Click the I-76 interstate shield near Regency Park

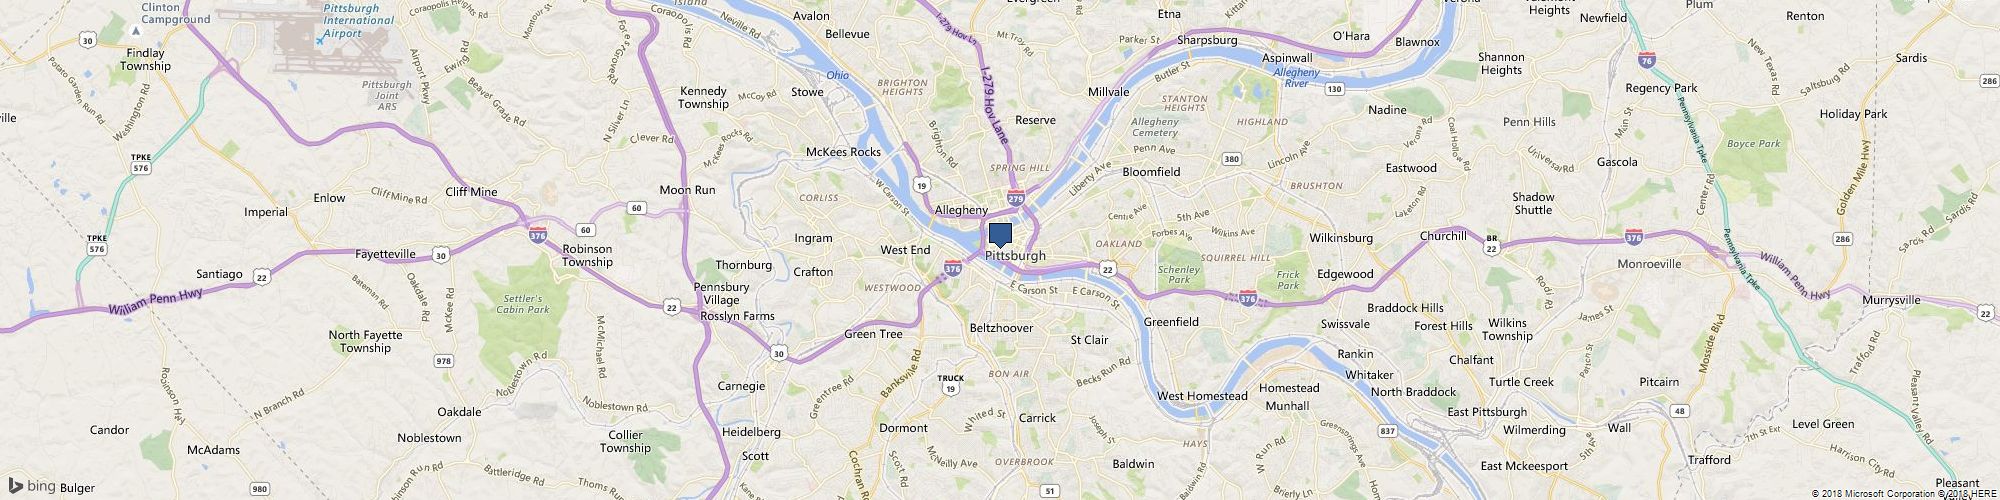(x=1646, y=60)
